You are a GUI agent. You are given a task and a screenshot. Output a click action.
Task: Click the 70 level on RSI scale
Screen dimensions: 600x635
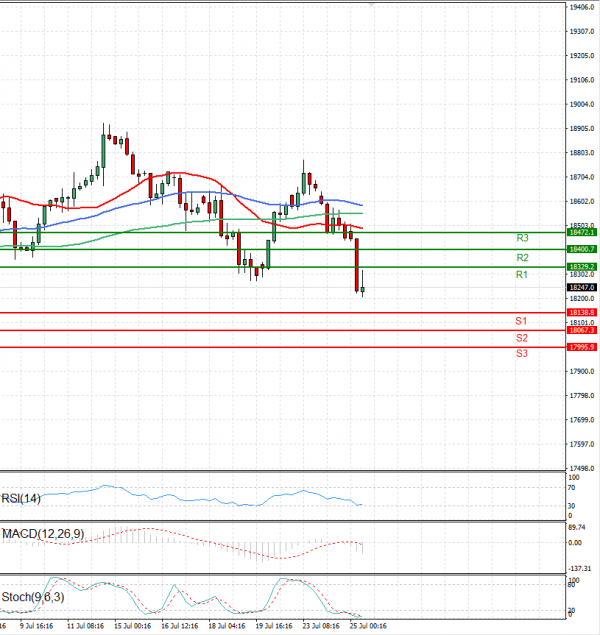tap(571, 488)
